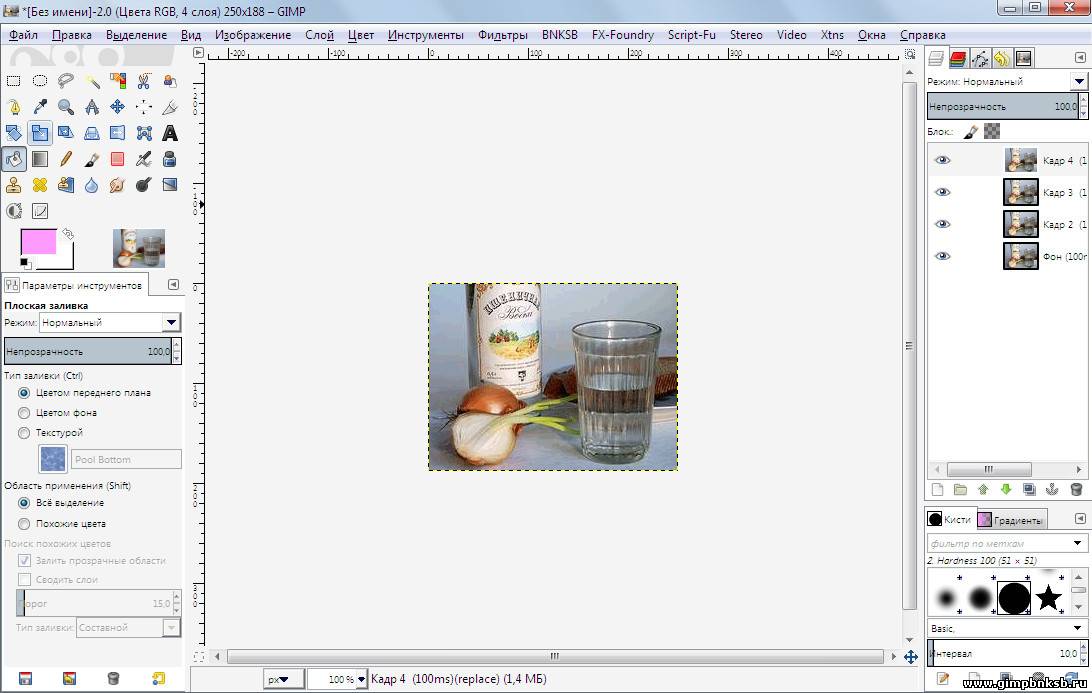Hide the Фон layer eye
Screen dimensions: 1092x693
point(942,256)
